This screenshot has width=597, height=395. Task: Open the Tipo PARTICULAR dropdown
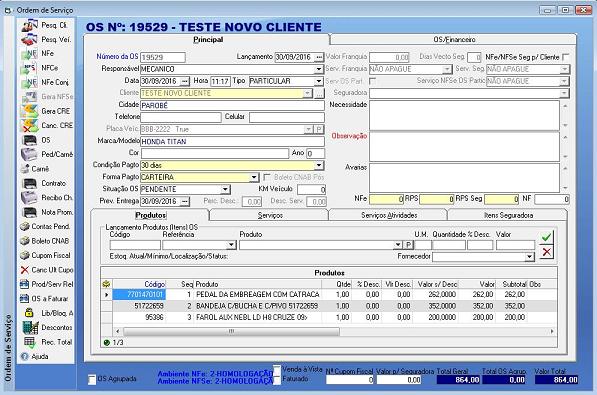coord(319,82)
